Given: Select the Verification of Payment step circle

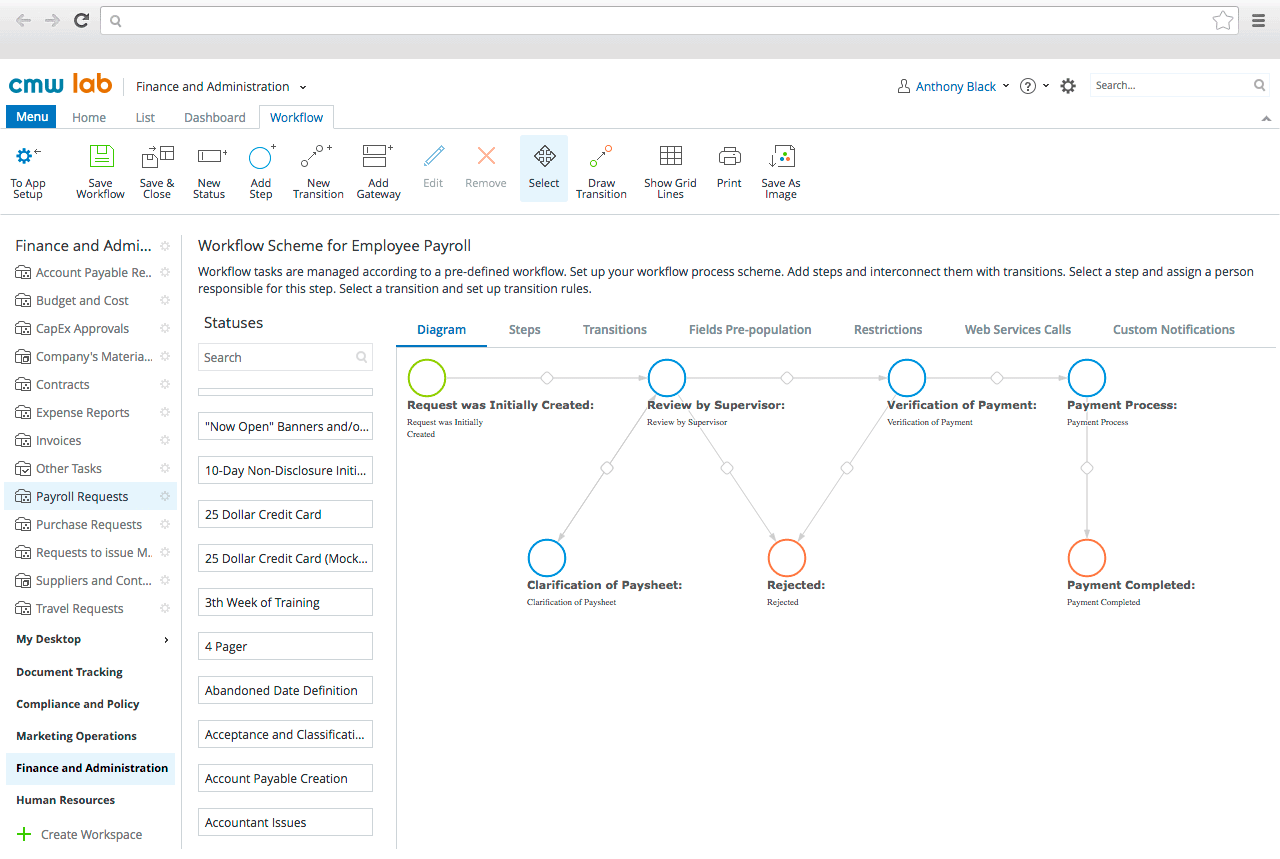Looking at the screenshot, I should tap(907, 378).
